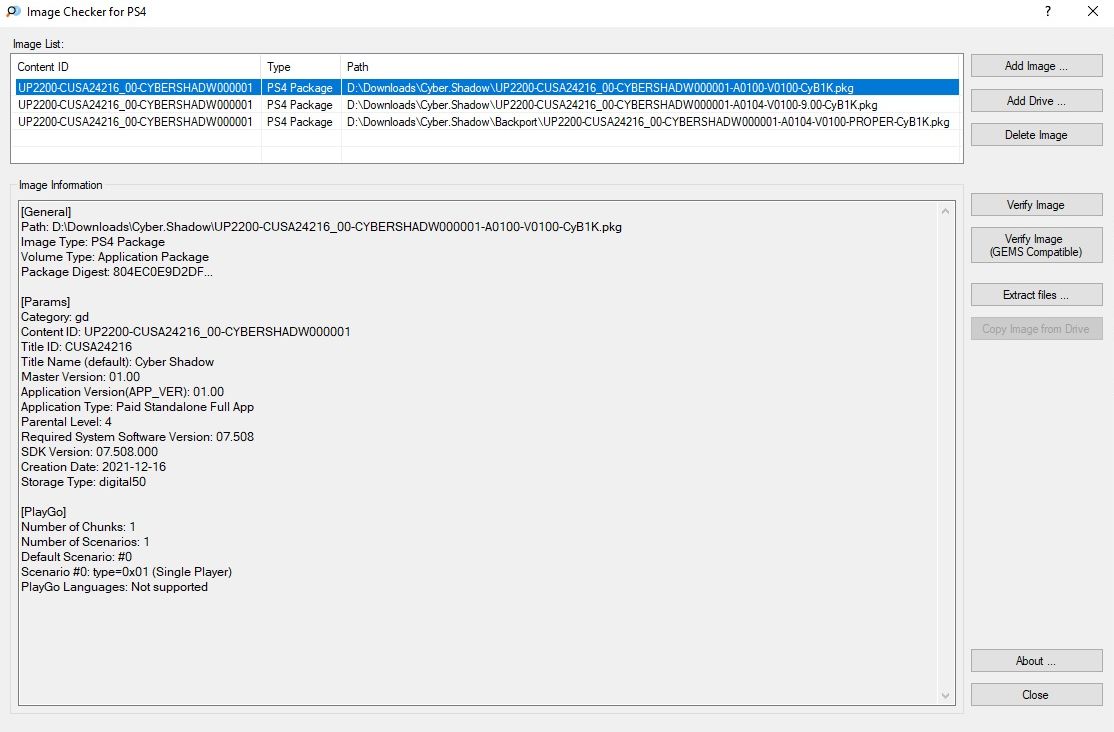Click the Image Checker app icon in title bar
The width and height of the screenshot is (1114, 732).
click(x=13, y=11)
